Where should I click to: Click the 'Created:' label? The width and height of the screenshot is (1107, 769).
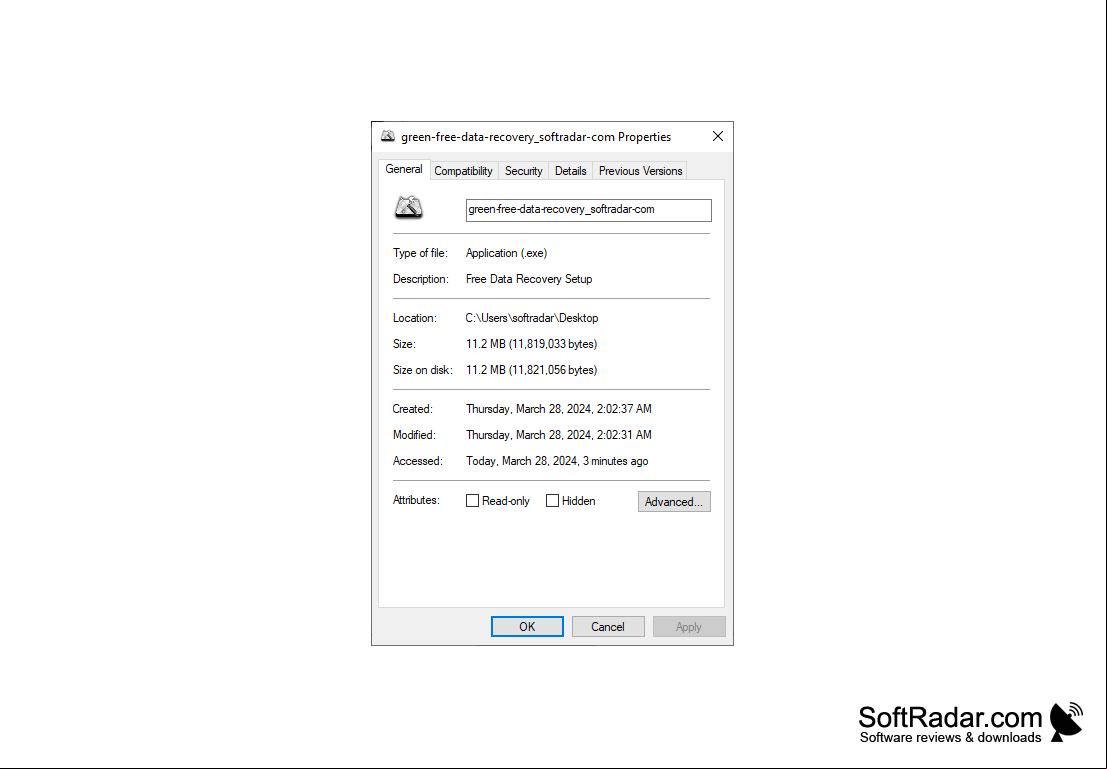pos(412,409)
